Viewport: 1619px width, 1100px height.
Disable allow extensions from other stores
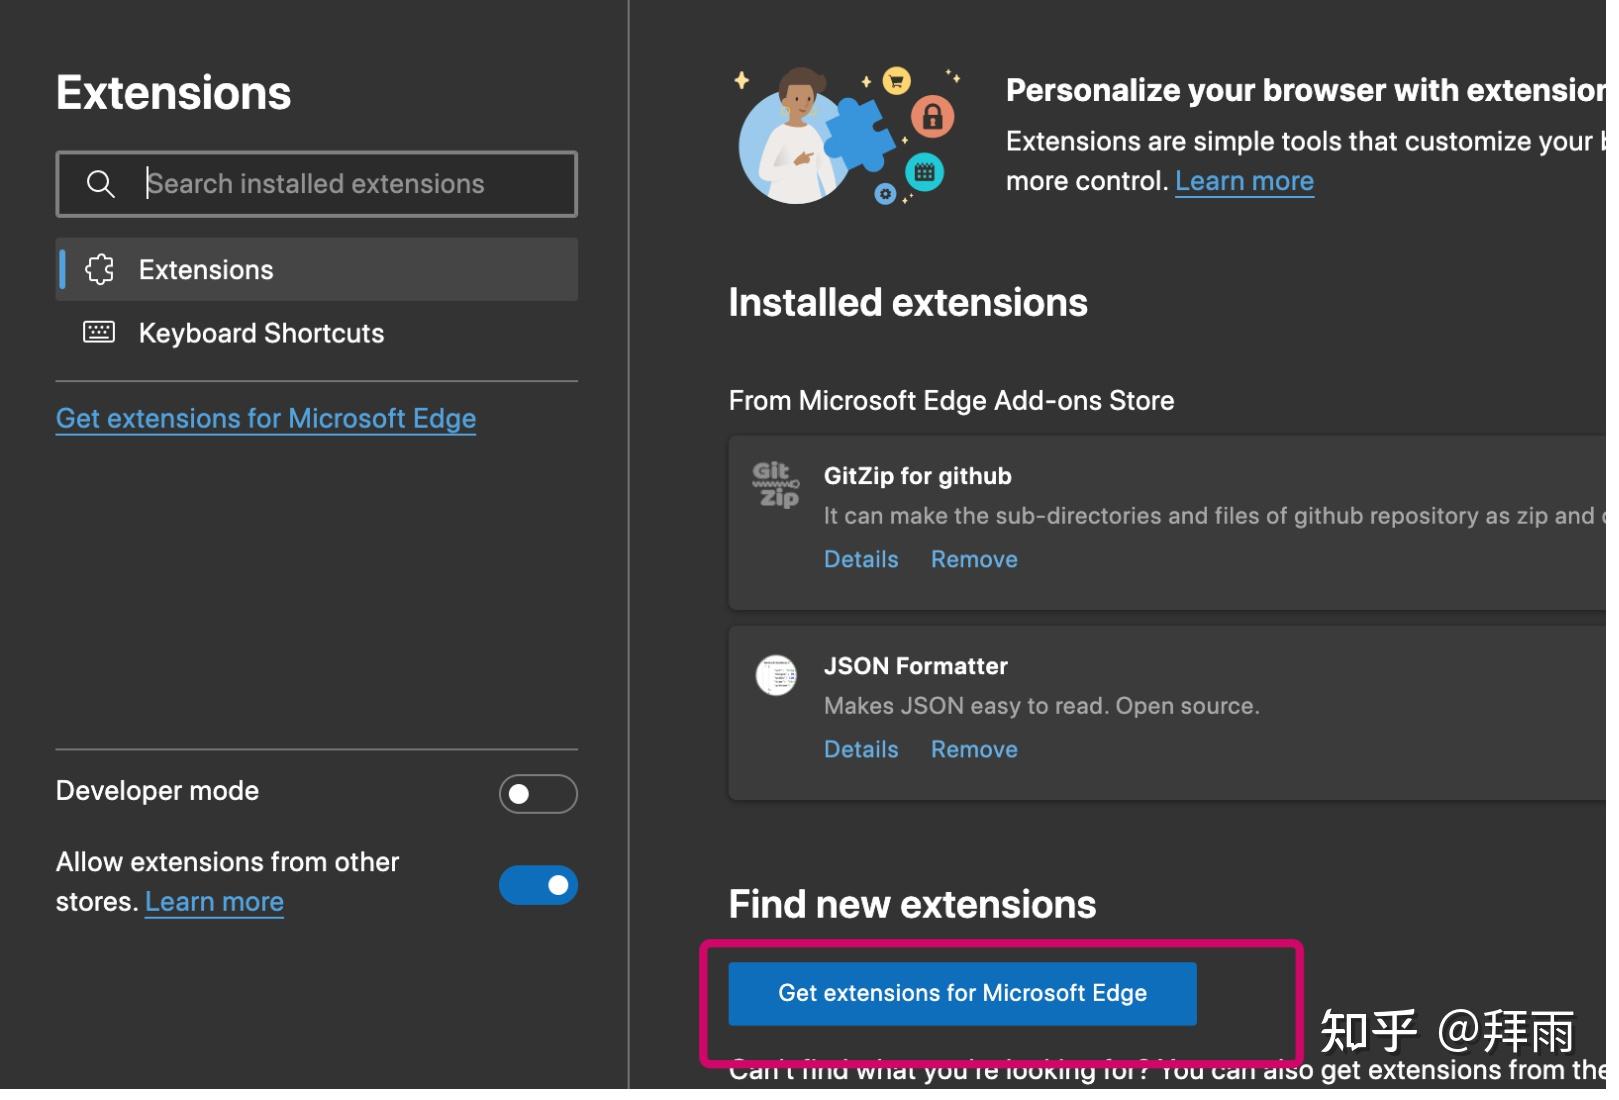coord(538,885)
